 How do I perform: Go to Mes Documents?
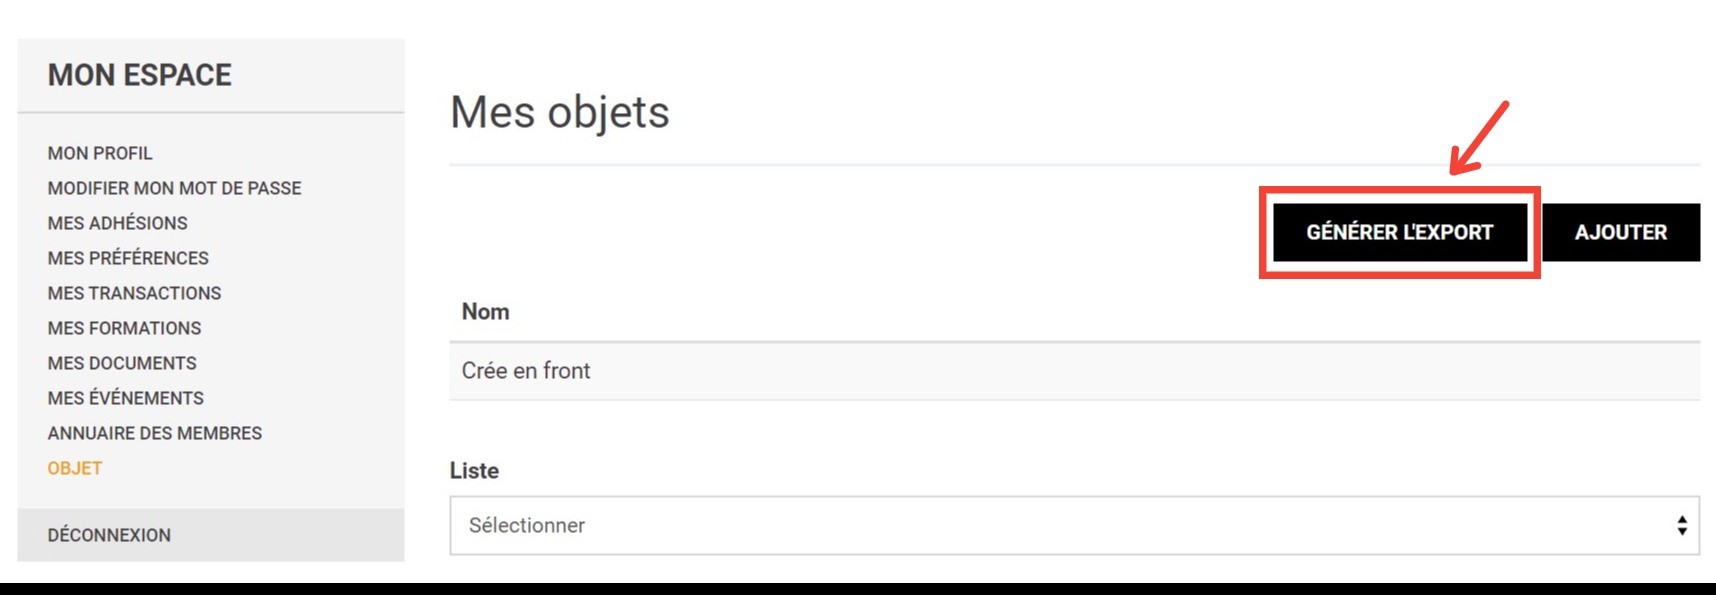click(122, 363)
